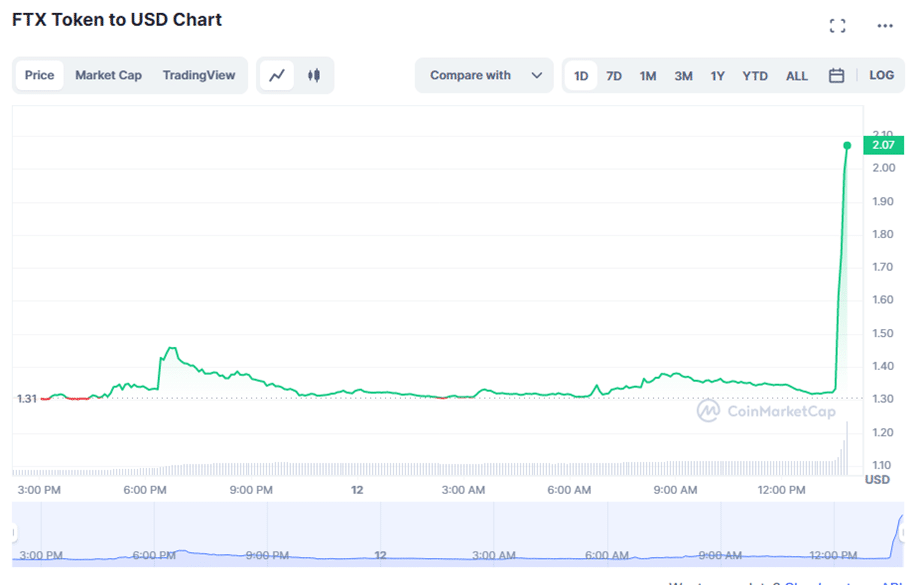Viewport: 921px width, 585px height.
Task: Select the 1Y time range
Action: pos(717,76)
